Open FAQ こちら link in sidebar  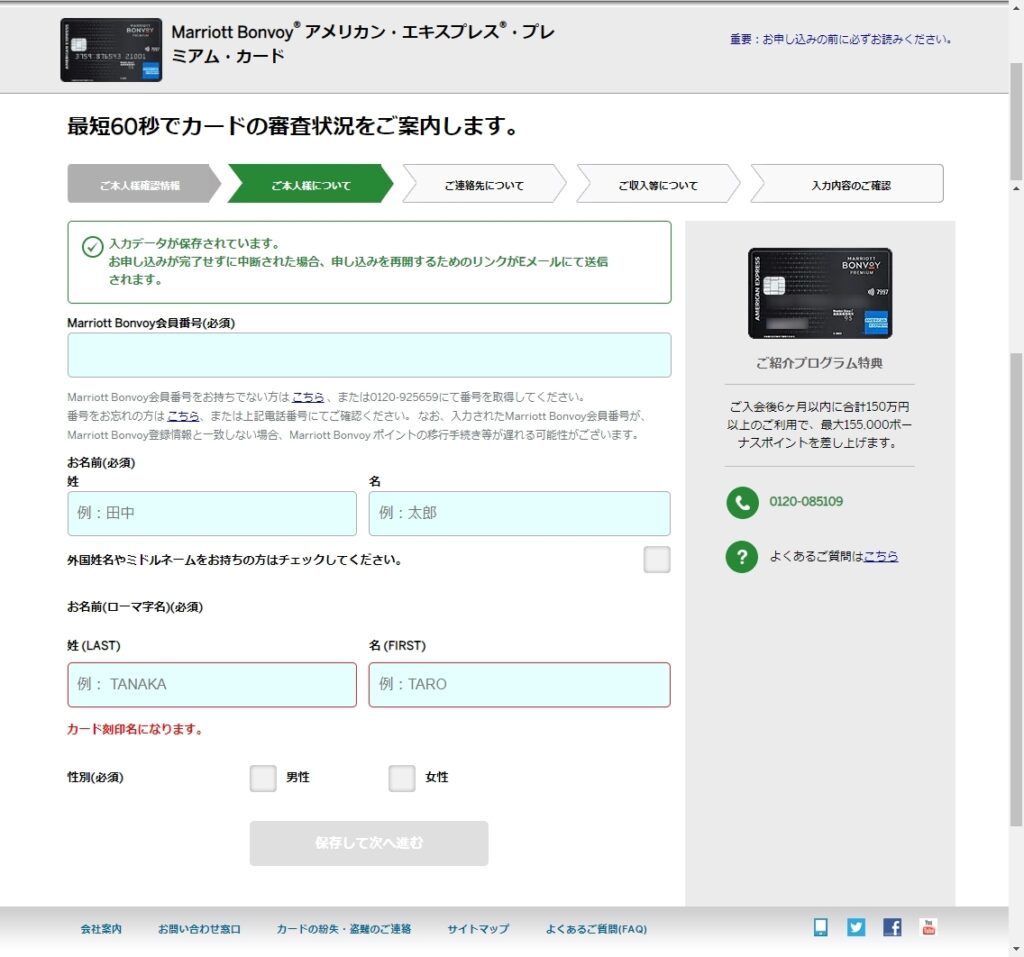[881, 556]
